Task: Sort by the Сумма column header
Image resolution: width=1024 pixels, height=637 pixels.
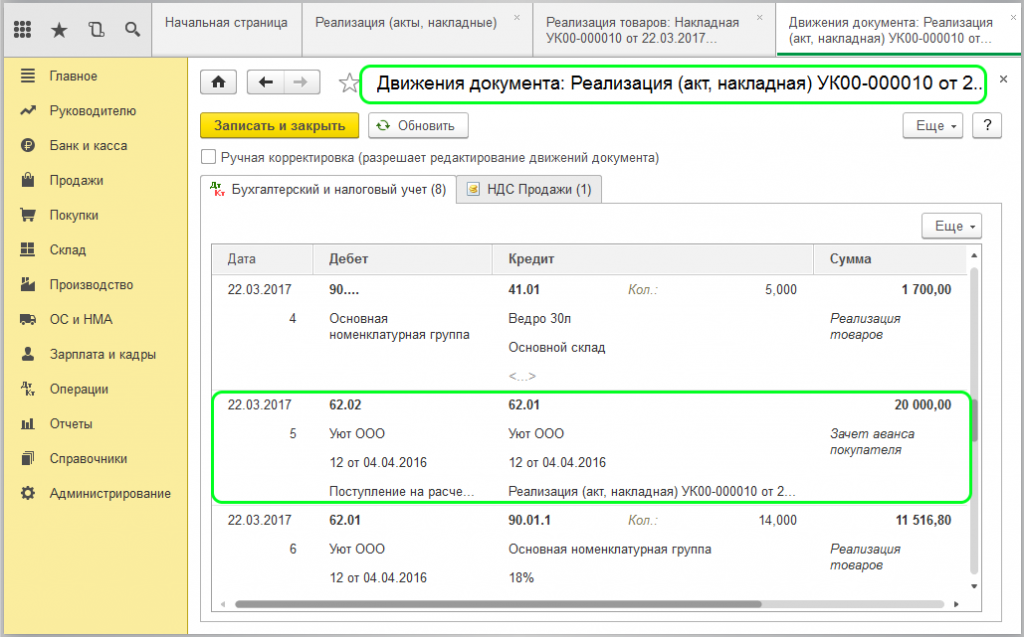Action: coord(850,259)
